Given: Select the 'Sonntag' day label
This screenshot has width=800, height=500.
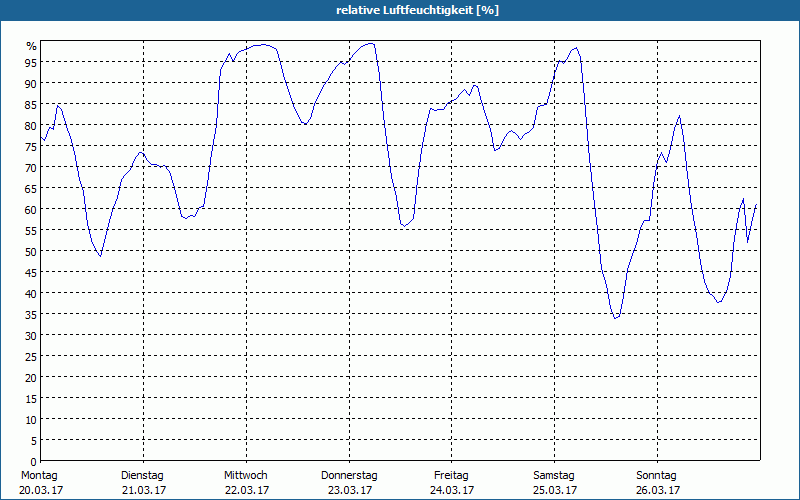Looking at the screenshot, I should [x=656, y=476].
